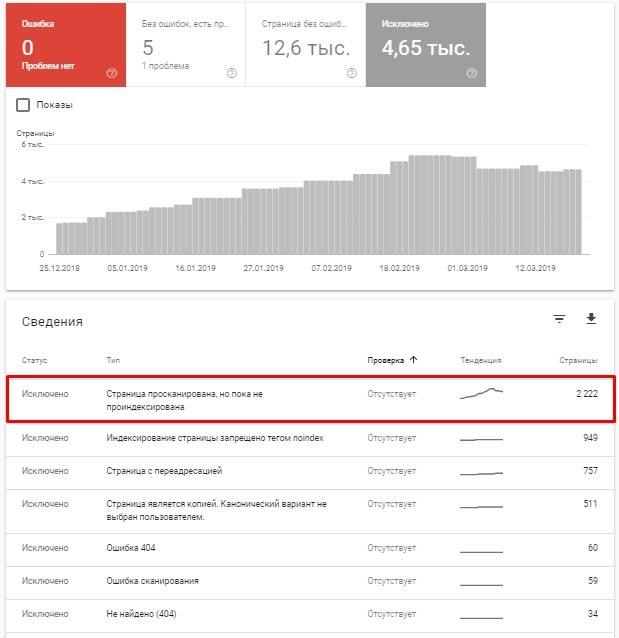
Task: Sort table by Проверка column header
Action: click(x=385, y=360)
